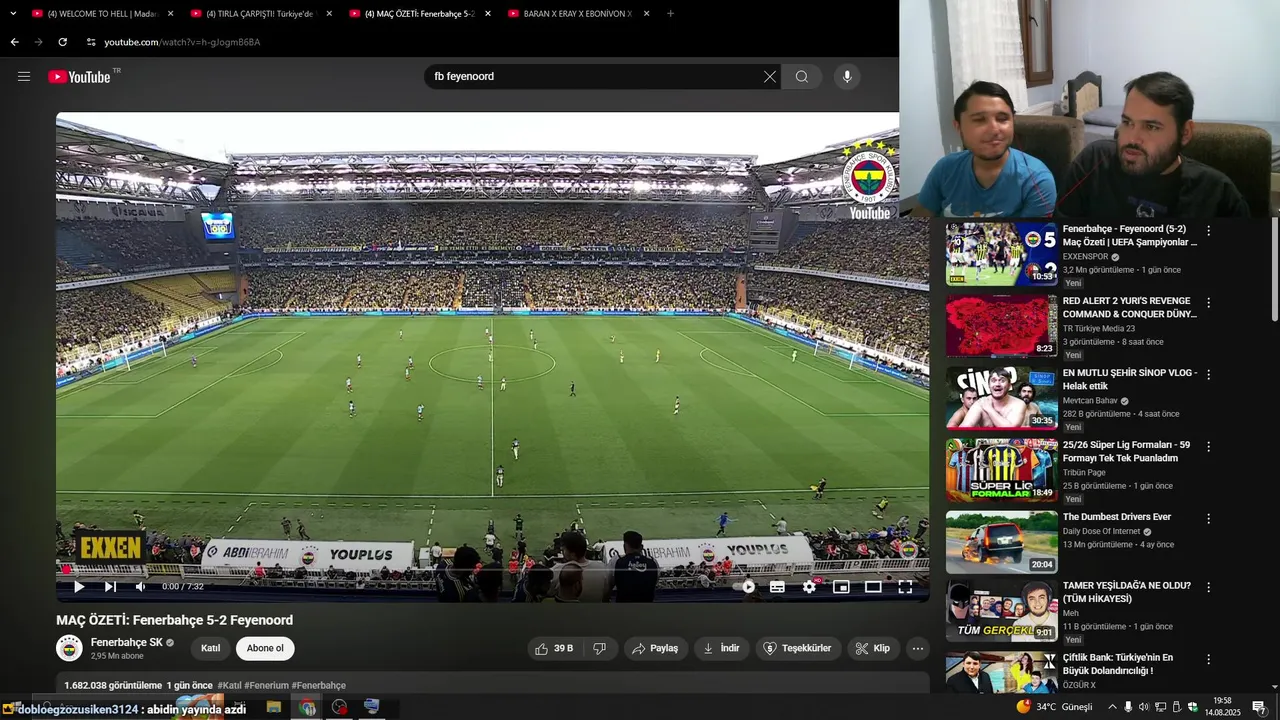Click the #Katıl hashtag
The image size is (1280, 720).
click(229, 685)
